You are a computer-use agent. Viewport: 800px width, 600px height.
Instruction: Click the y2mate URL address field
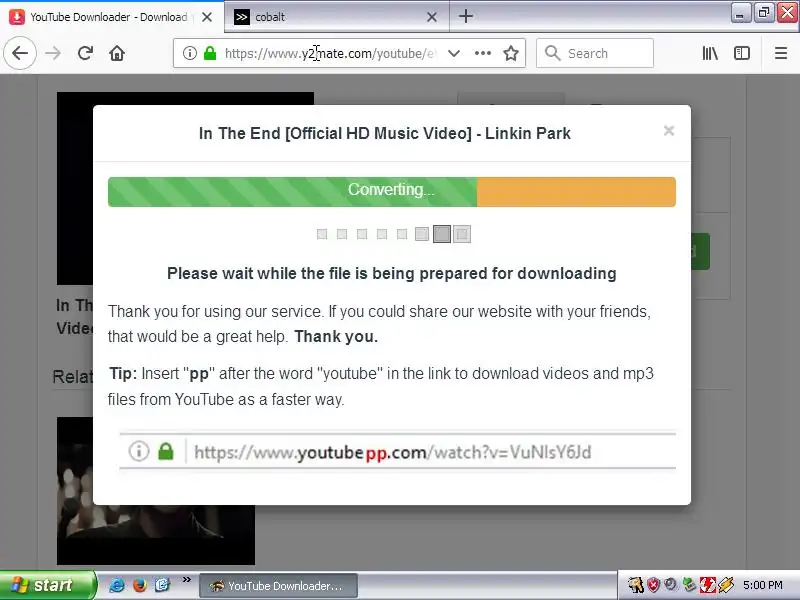coord(330,53)
